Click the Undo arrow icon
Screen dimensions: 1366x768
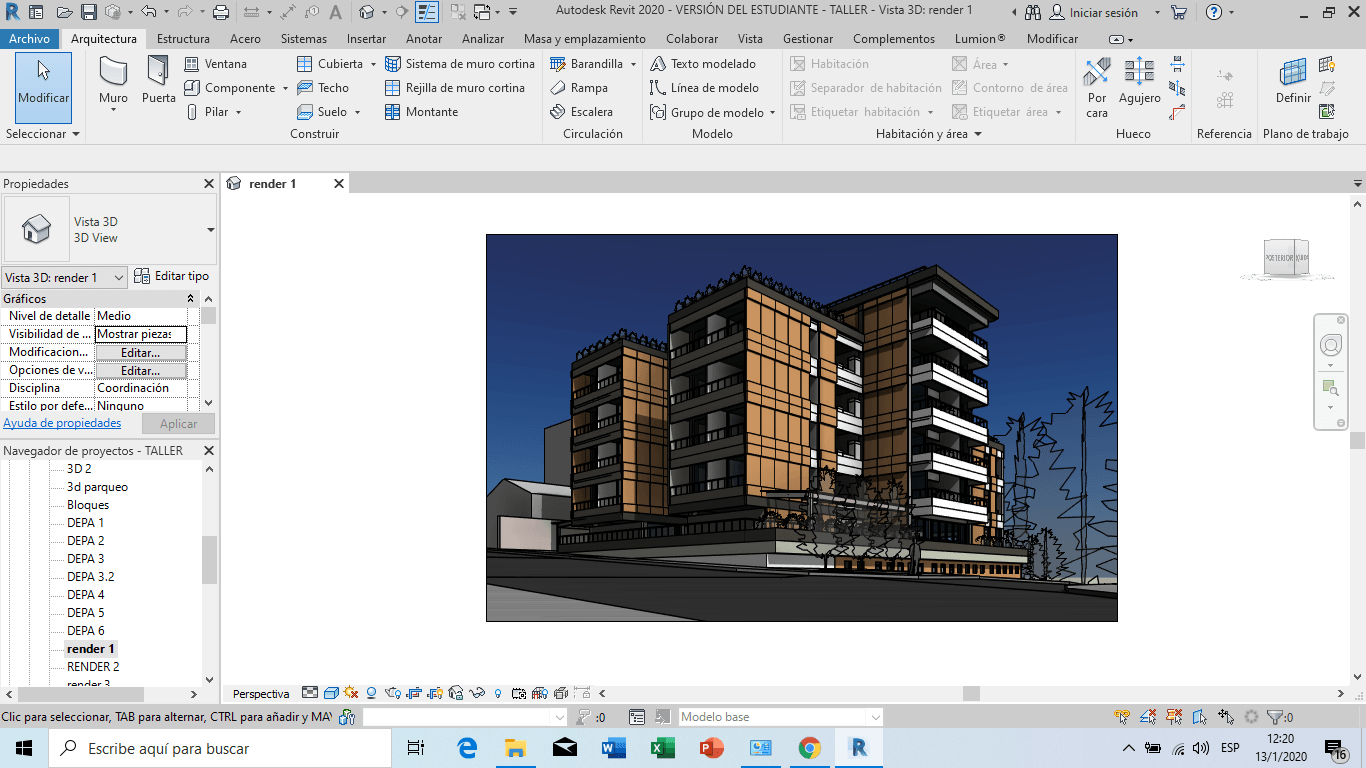pyautogui.click(x=148, y=13)
